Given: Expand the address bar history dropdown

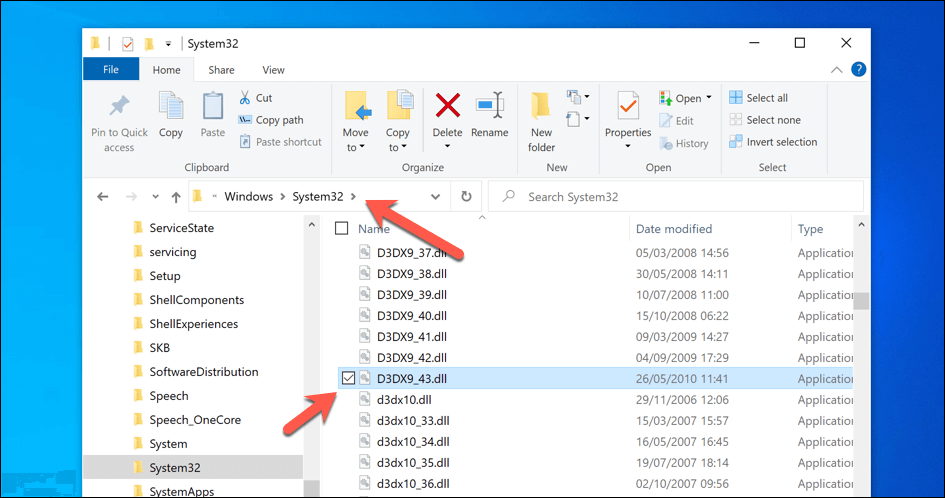Looking at the screenshot, I should click(435, 197).
